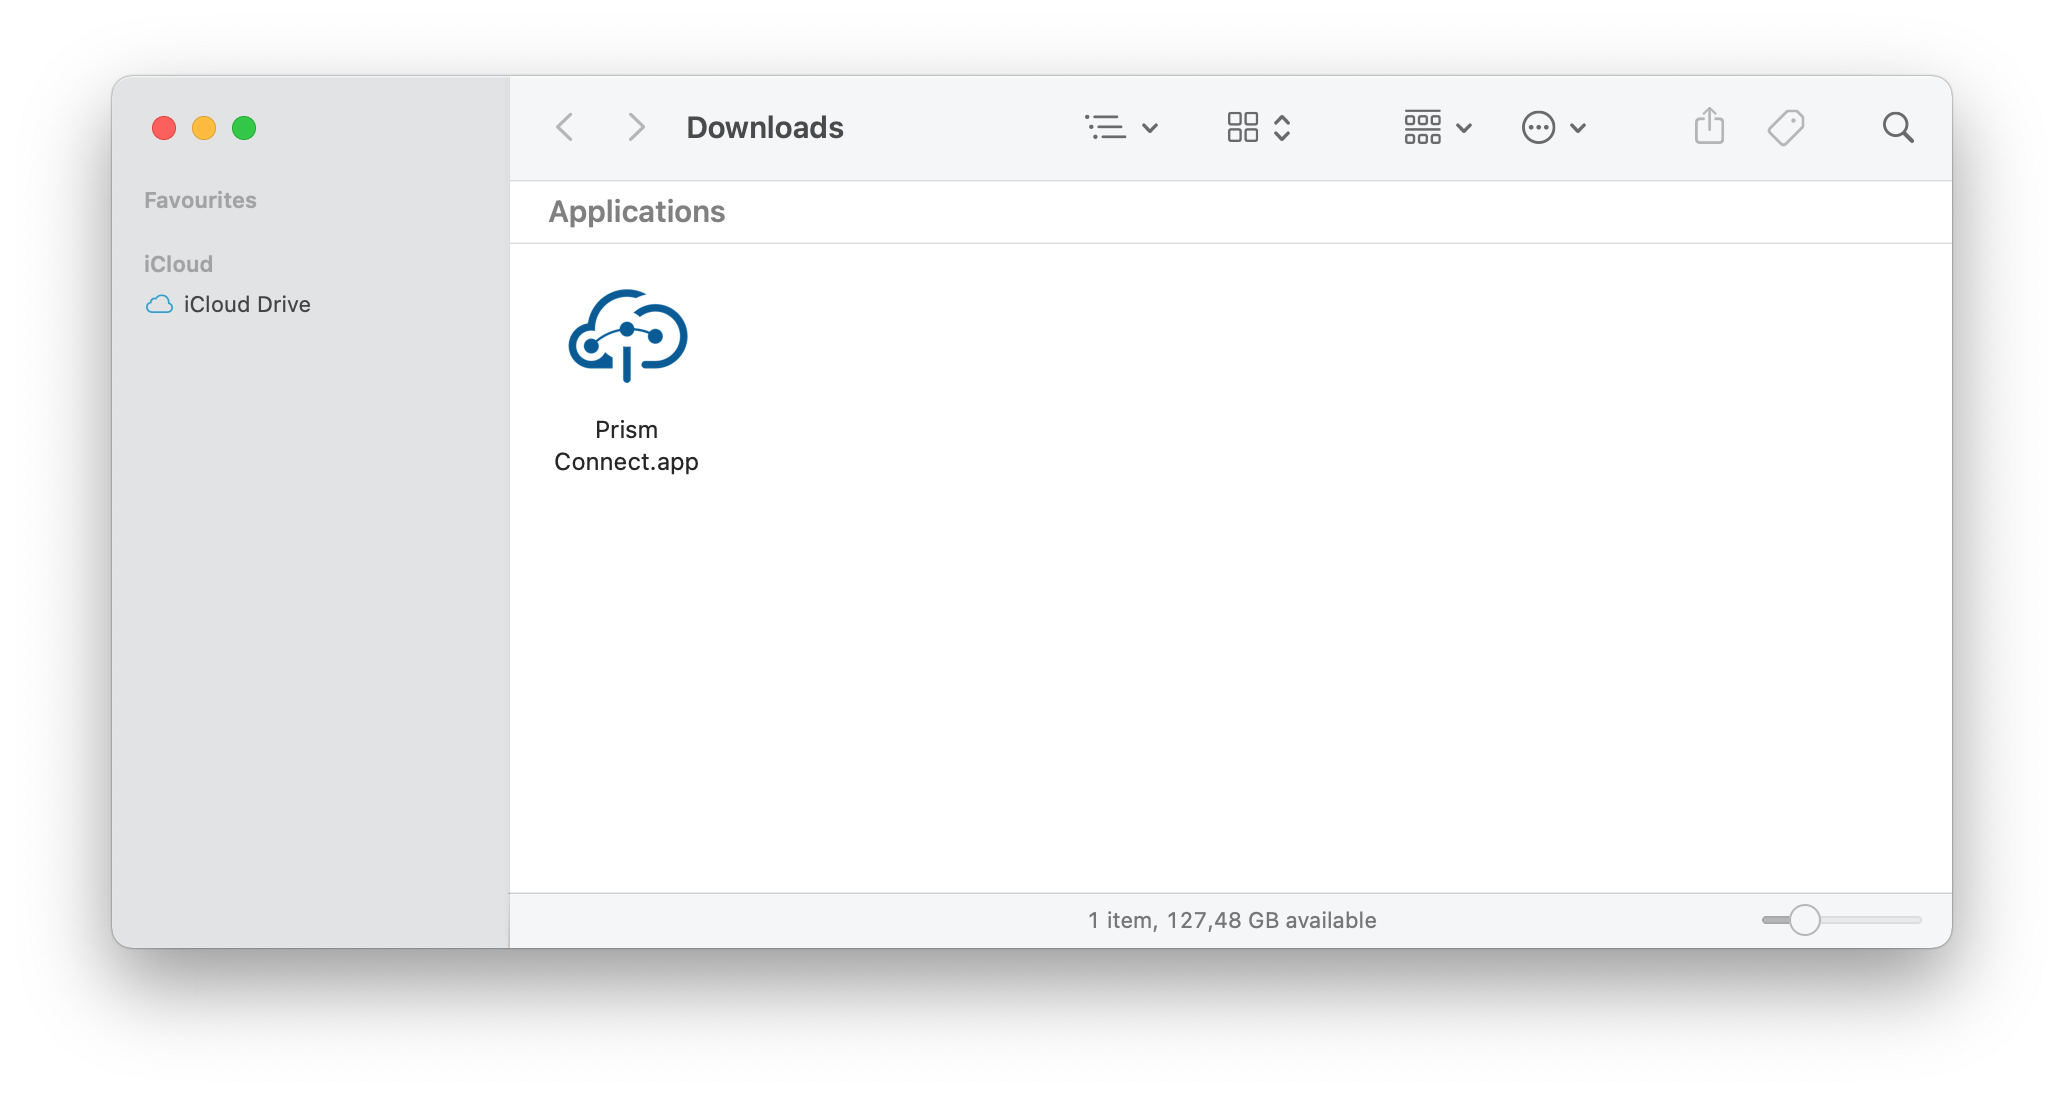This screenshot has width=2064, height=1096.
Task: Expand the group-by dropdown arrow
Action: (1464, 128)
